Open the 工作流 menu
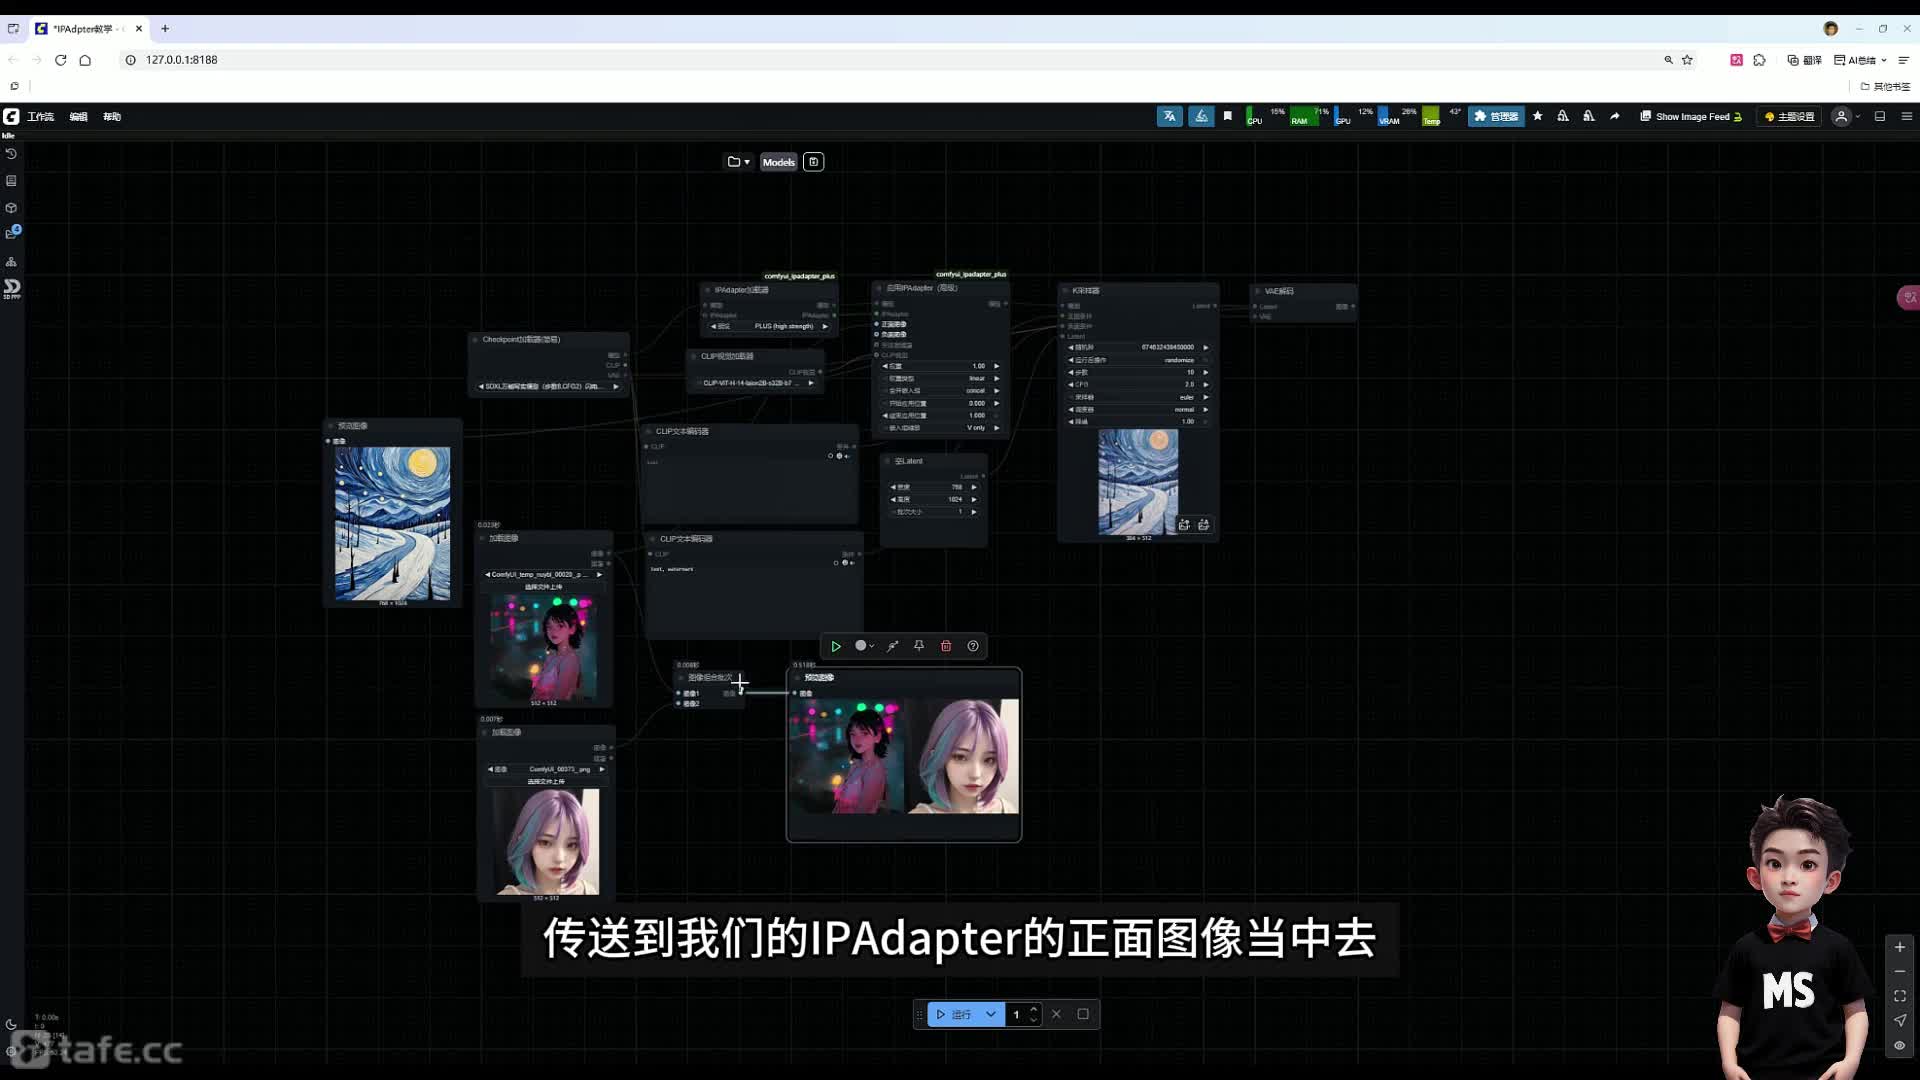 pyautogui.click(x=41, y=117)
